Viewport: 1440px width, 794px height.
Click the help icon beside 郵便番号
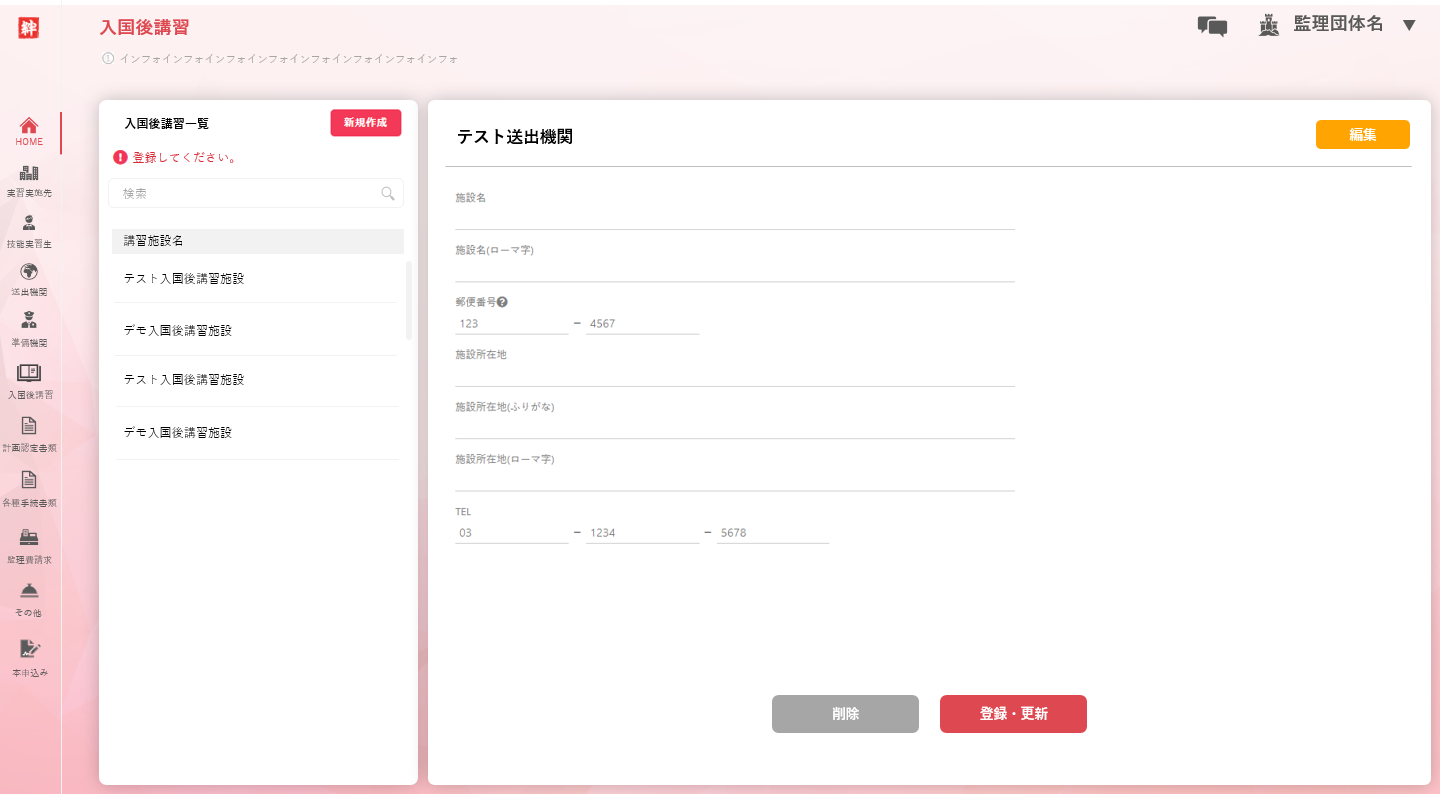click(x=502, y=302)
